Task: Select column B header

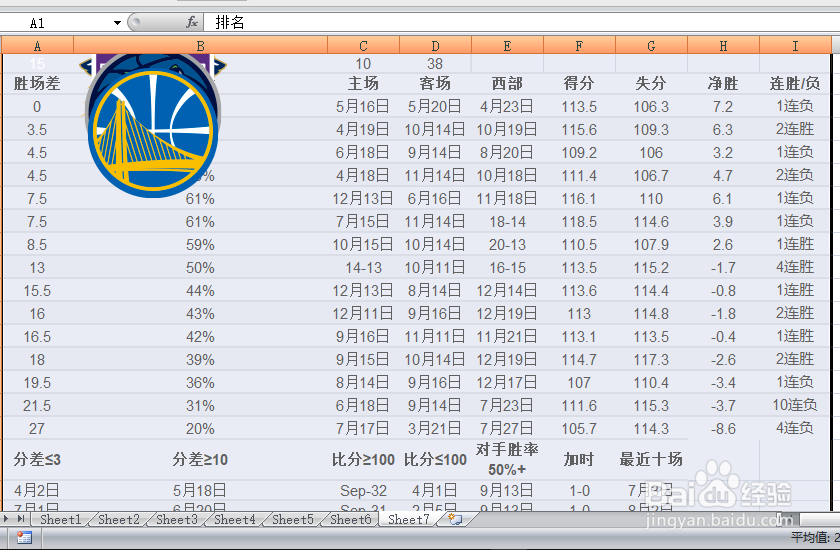Action: coord(200,46)
